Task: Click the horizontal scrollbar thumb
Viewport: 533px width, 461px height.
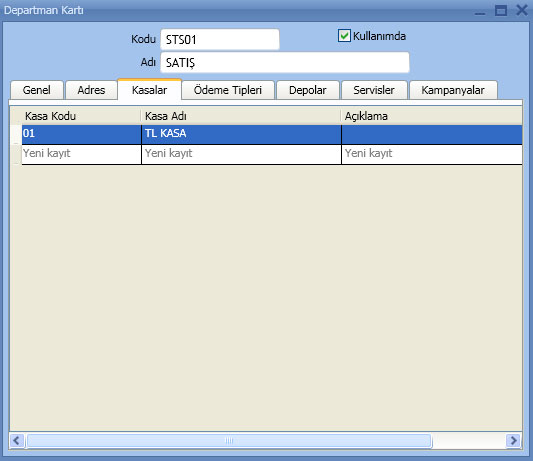Action: point(229,441)
